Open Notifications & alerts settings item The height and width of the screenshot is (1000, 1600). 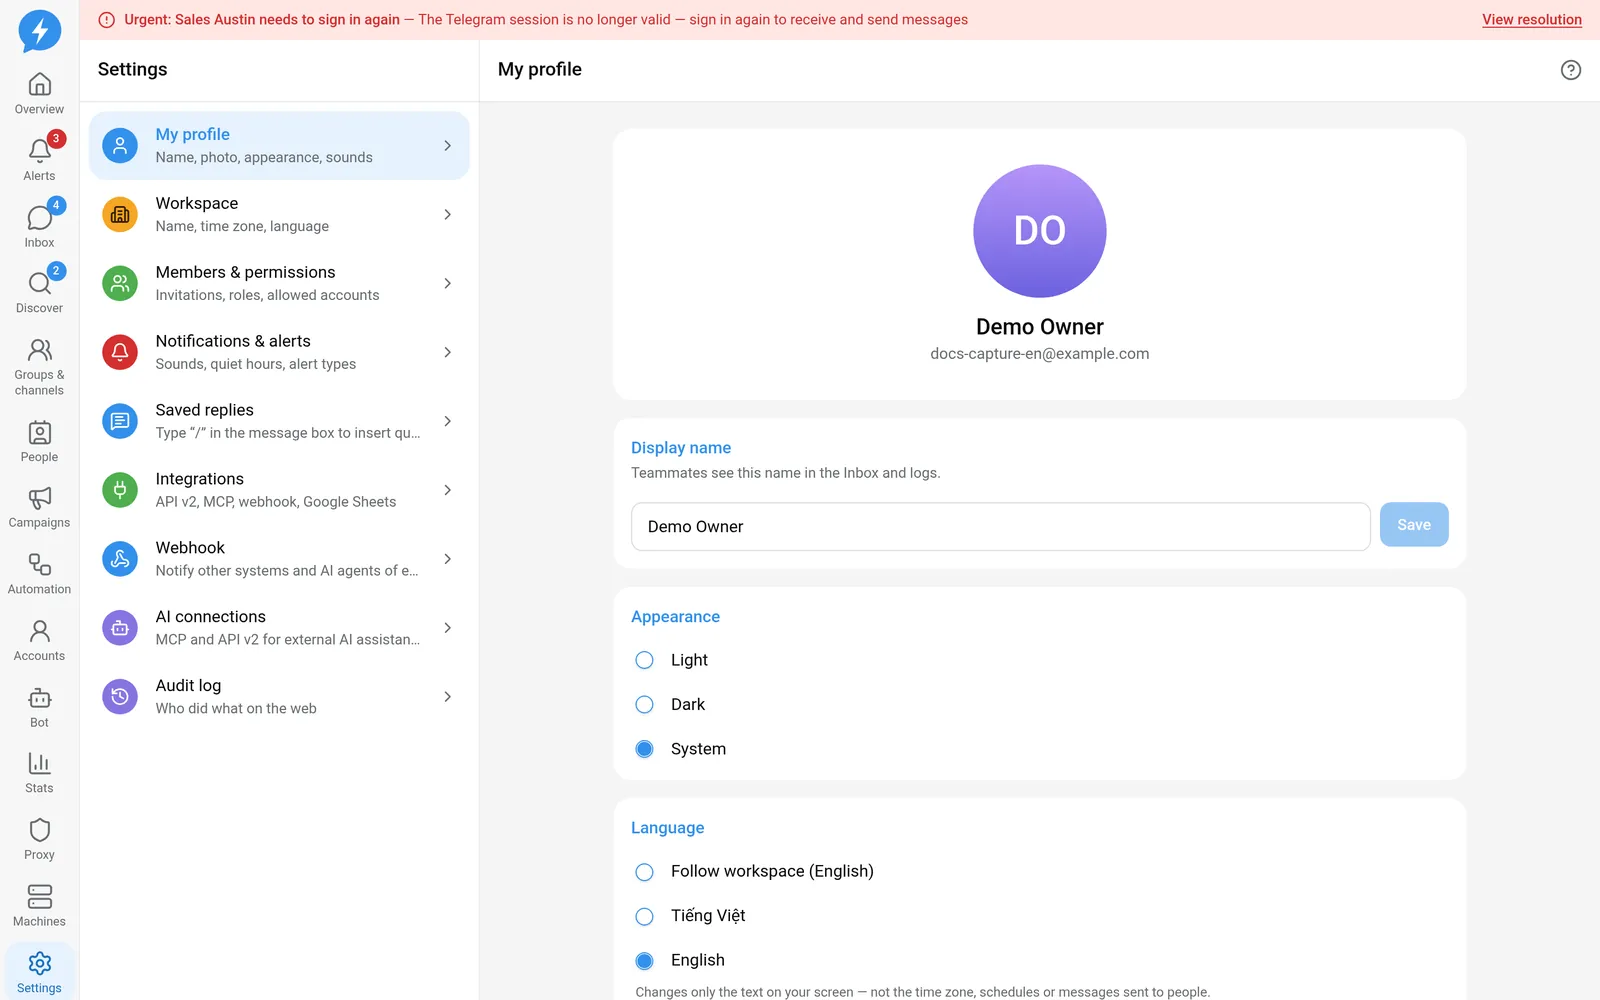point(279,352)
